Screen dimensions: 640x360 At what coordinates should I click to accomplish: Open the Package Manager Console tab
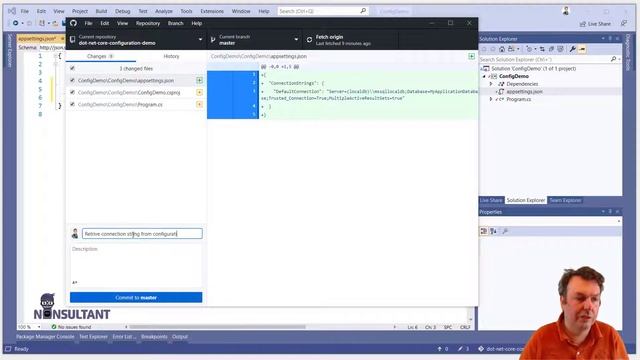(45, 337)
